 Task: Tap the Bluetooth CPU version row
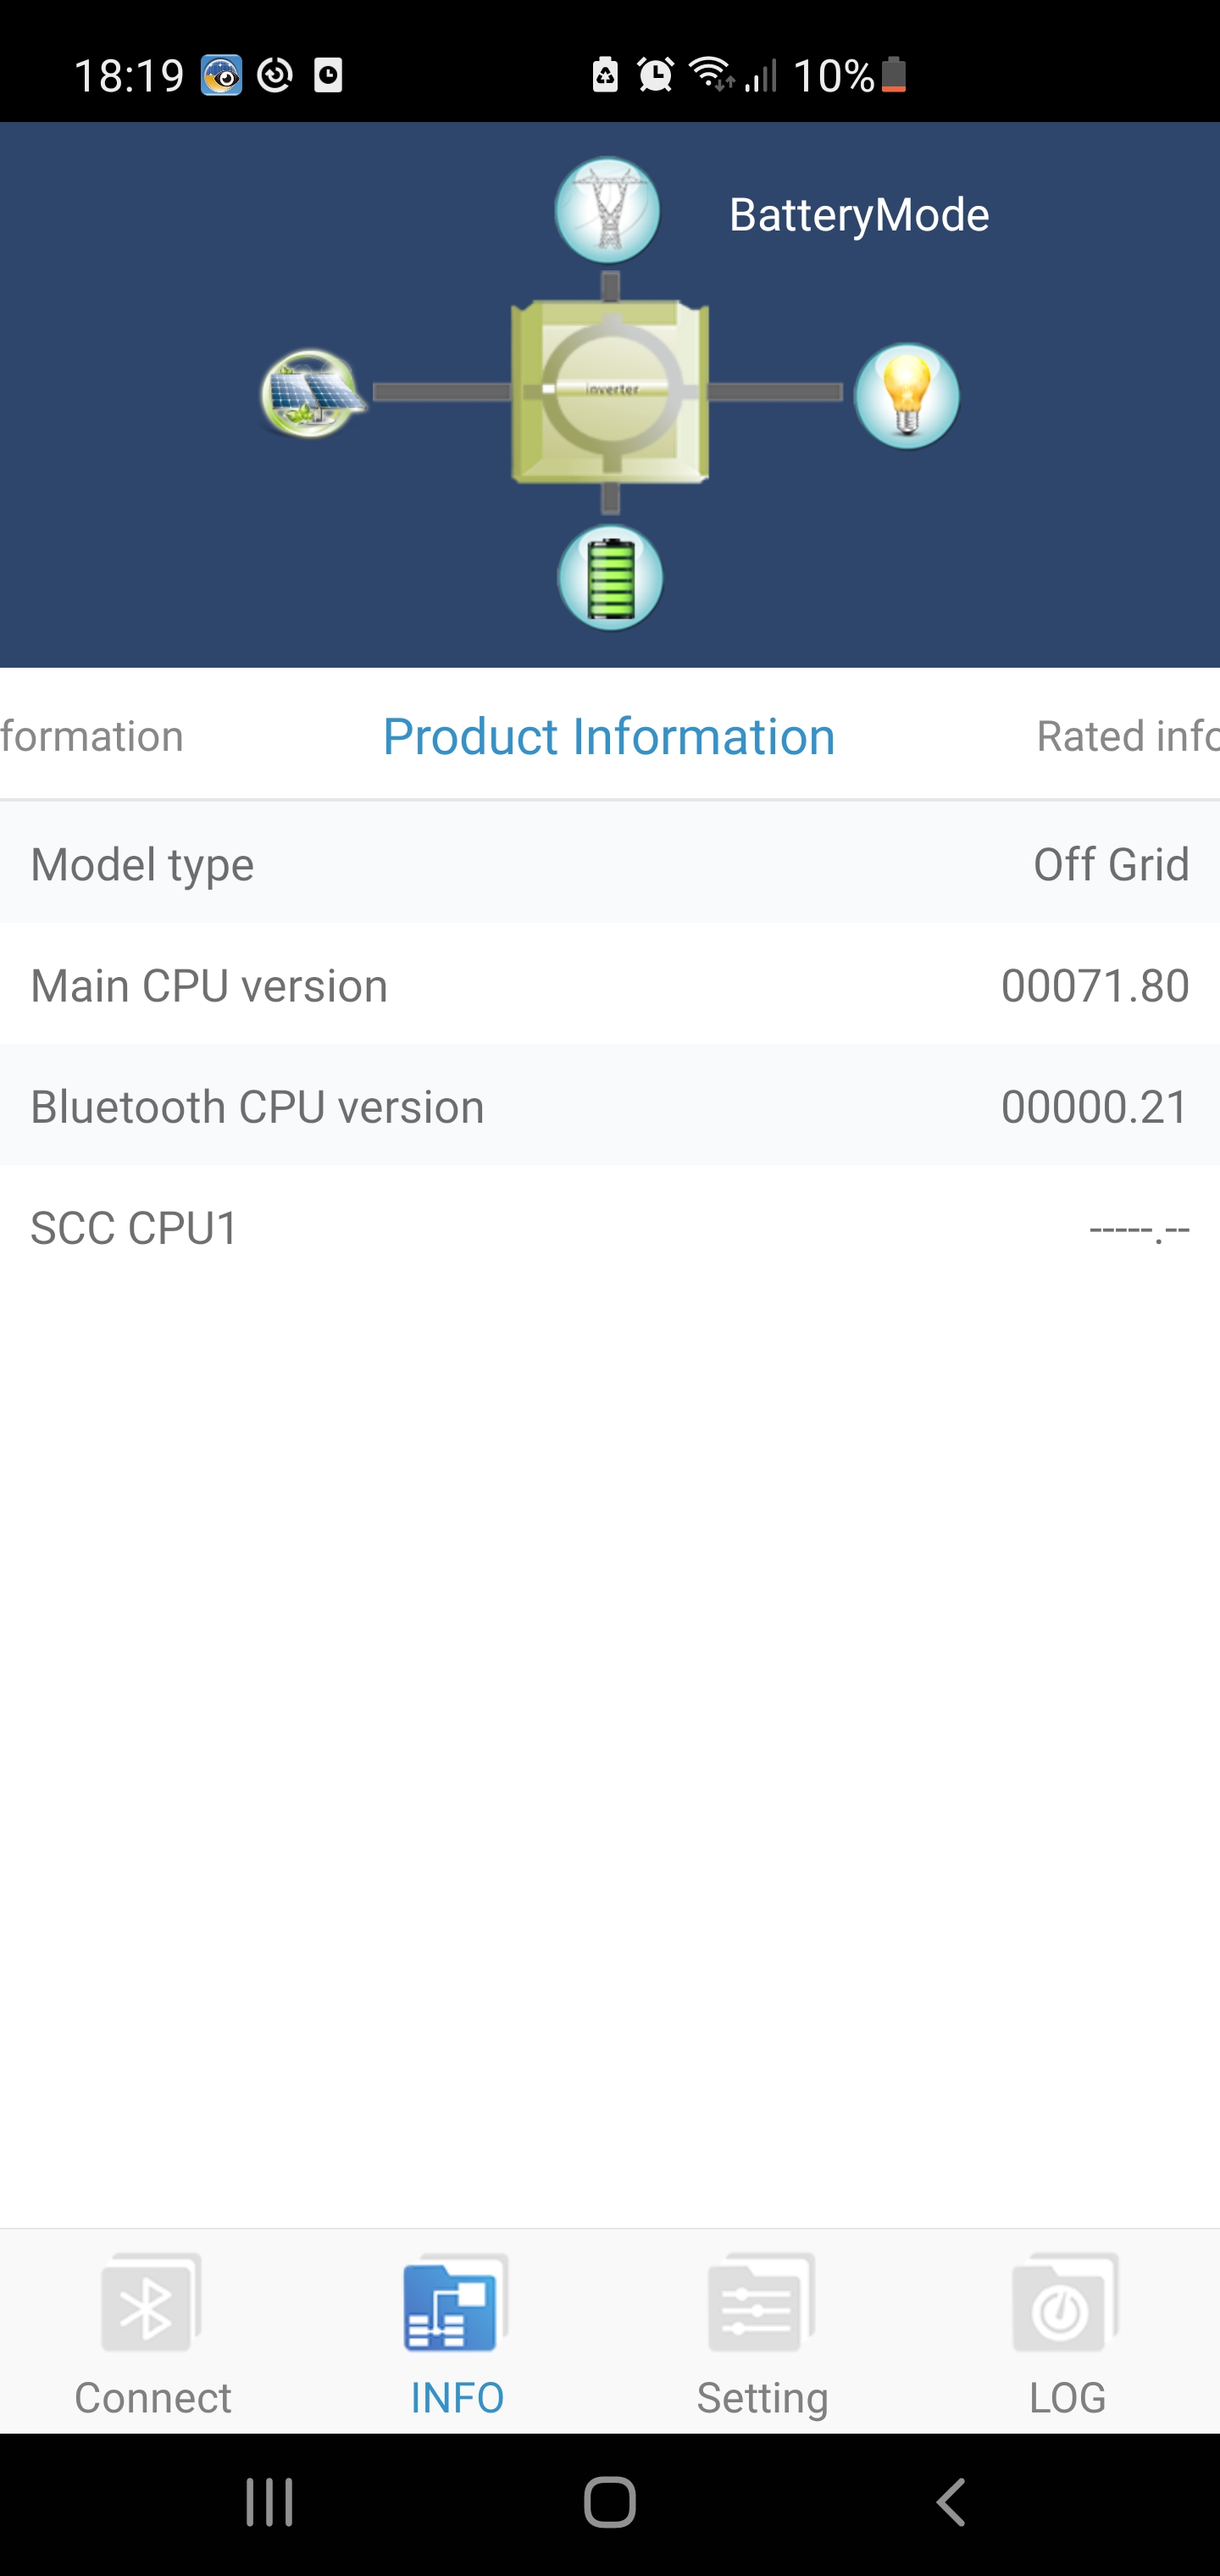(610, 1107)
